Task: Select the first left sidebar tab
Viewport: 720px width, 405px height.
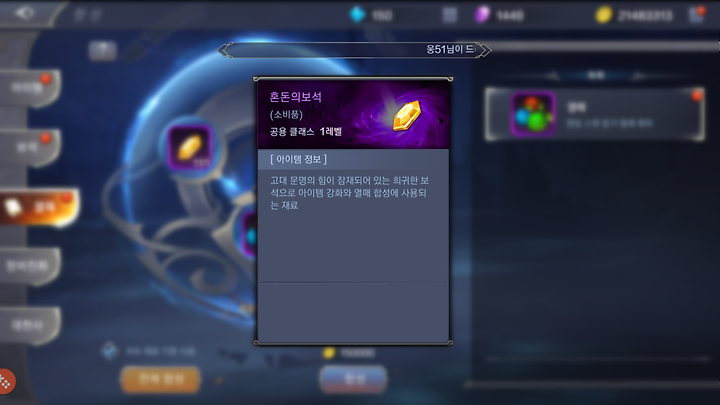Action: [x=29, y=88]
